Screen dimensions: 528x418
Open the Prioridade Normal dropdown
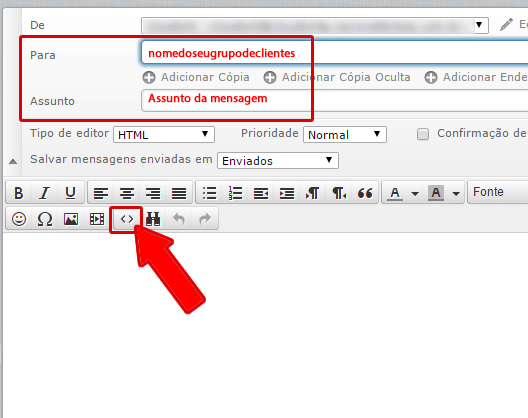click(x=345, y=135)
